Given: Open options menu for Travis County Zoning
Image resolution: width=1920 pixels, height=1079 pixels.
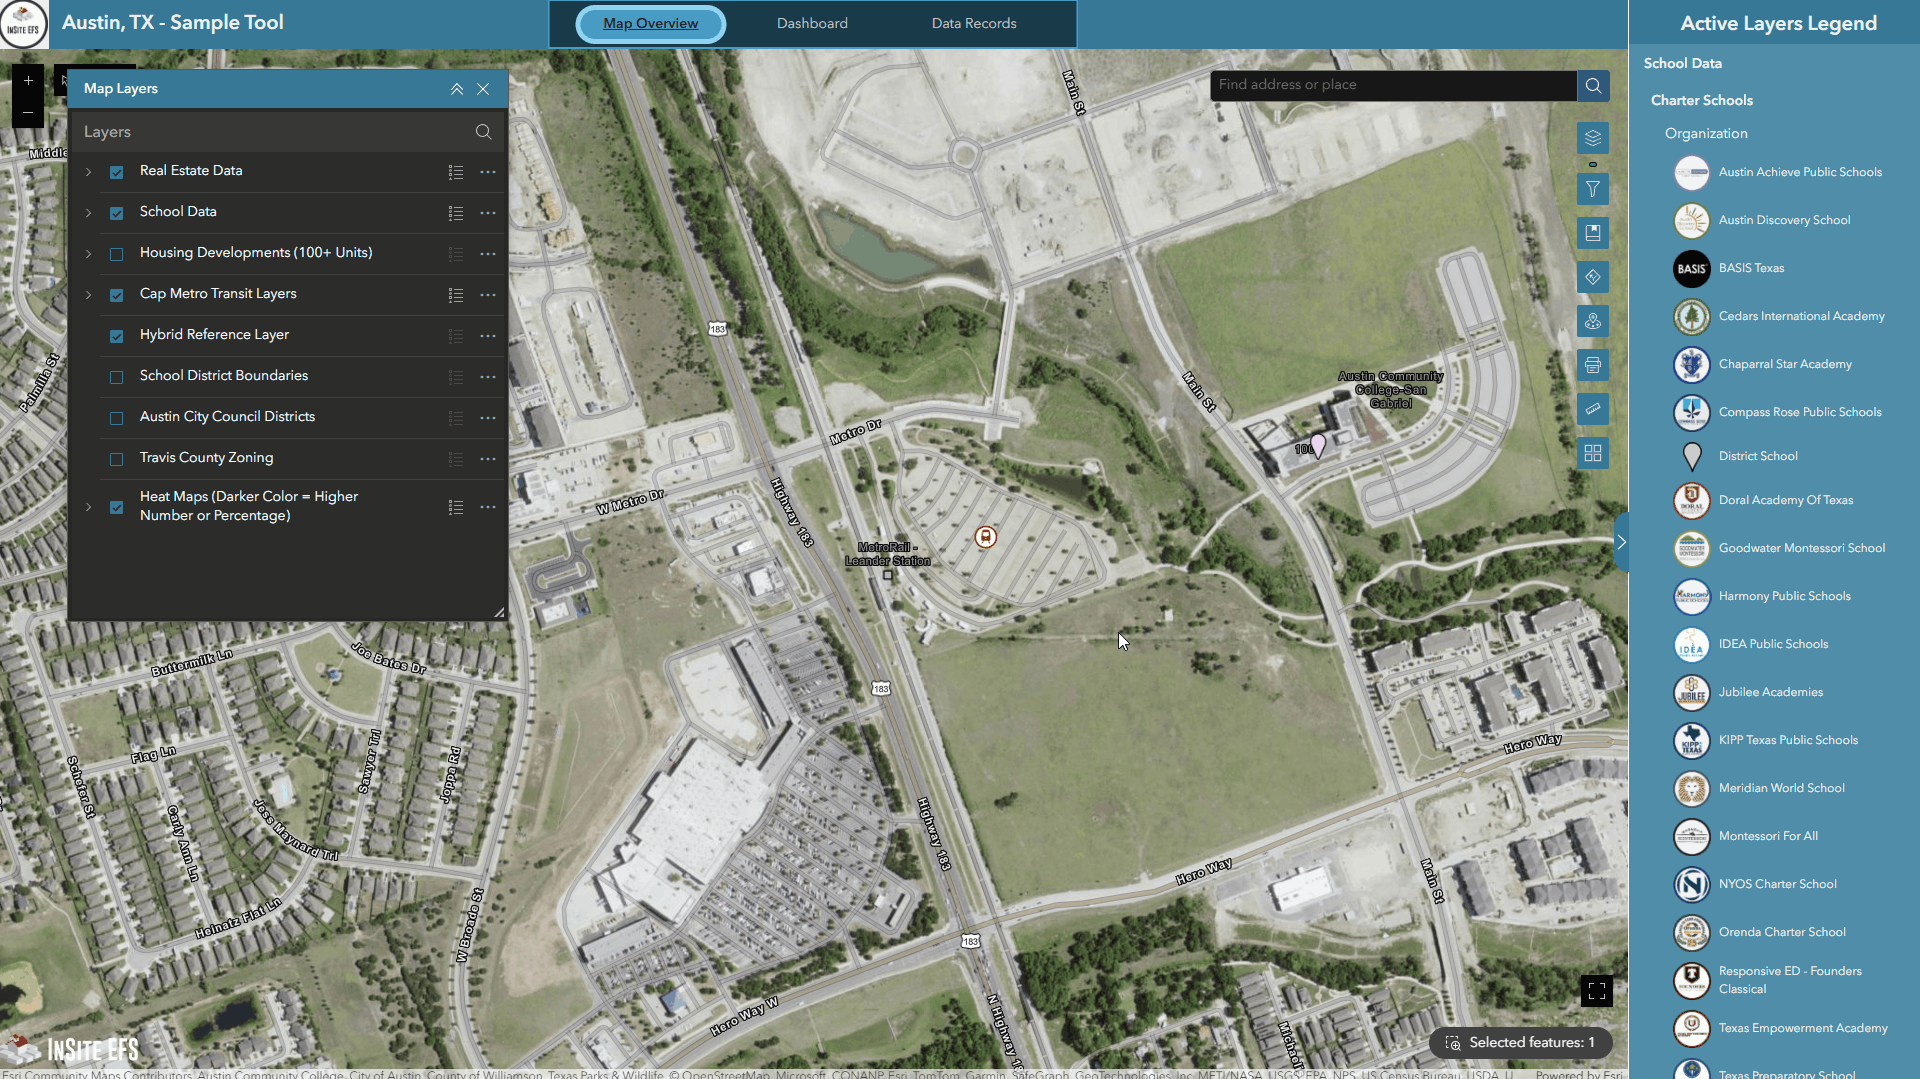Looking at the screenshot, I should [x=488, y=459].
